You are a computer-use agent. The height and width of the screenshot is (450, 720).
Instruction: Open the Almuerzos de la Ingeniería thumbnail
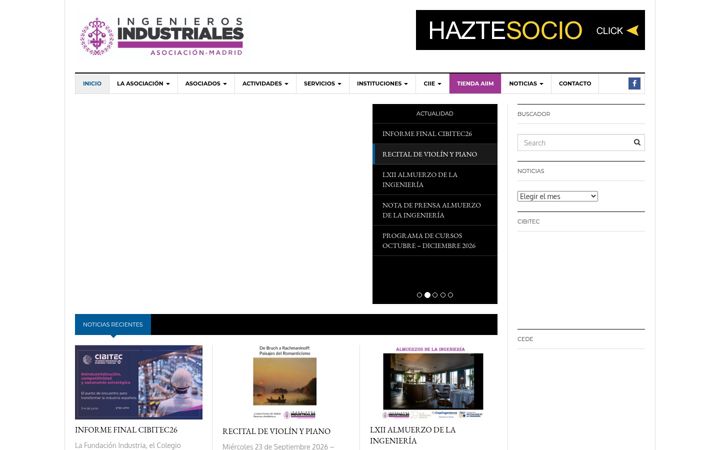(433, 382)
